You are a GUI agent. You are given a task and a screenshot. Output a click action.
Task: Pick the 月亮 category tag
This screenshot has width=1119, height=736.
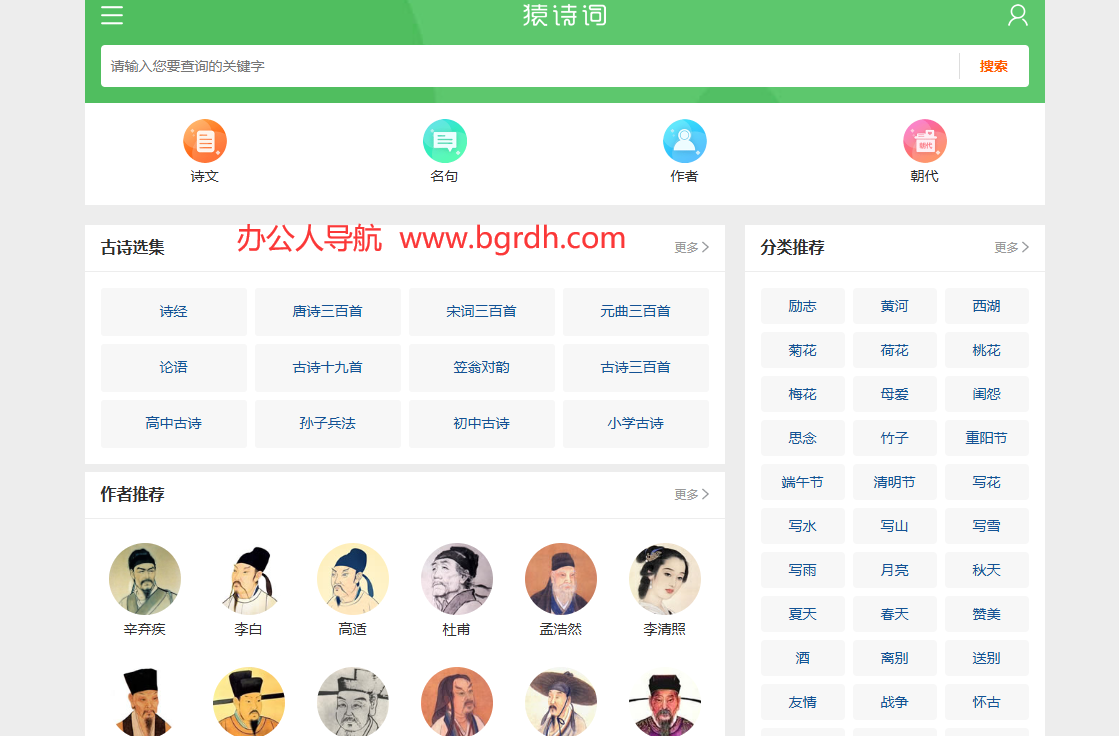point(895,570)
